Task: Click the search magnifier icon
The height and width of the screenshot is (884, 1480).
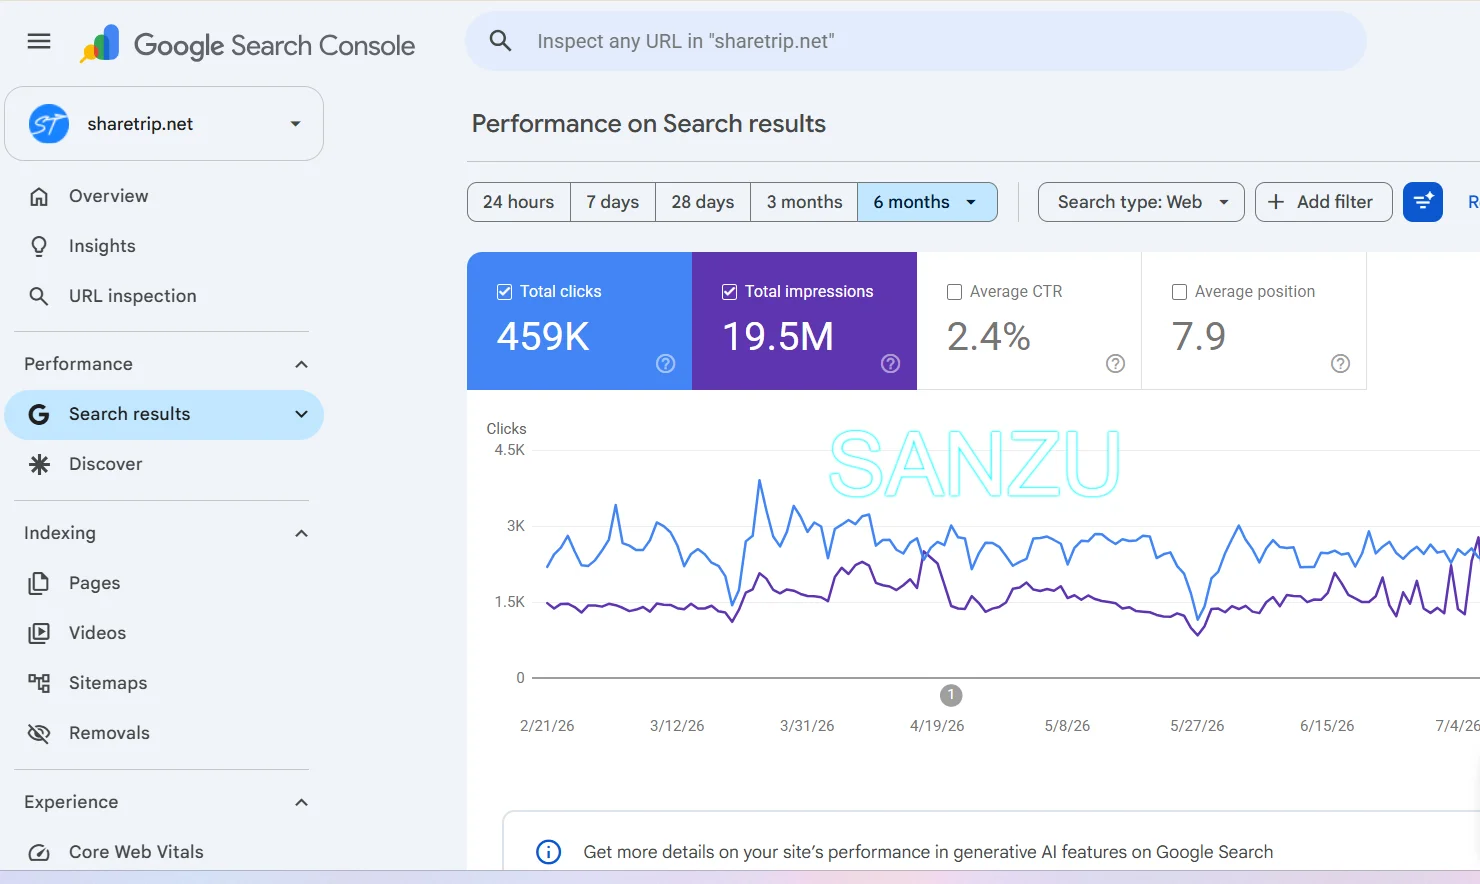Action: (500, 41)
